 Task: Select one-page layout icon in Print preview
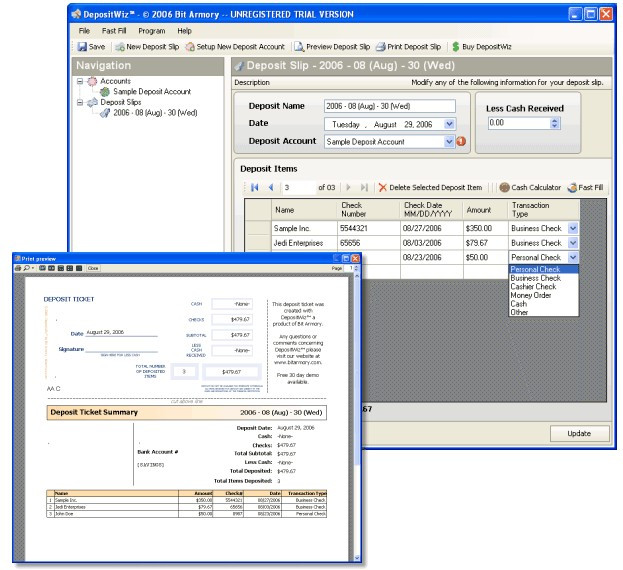pyautogui.click(x=42, y=268)
